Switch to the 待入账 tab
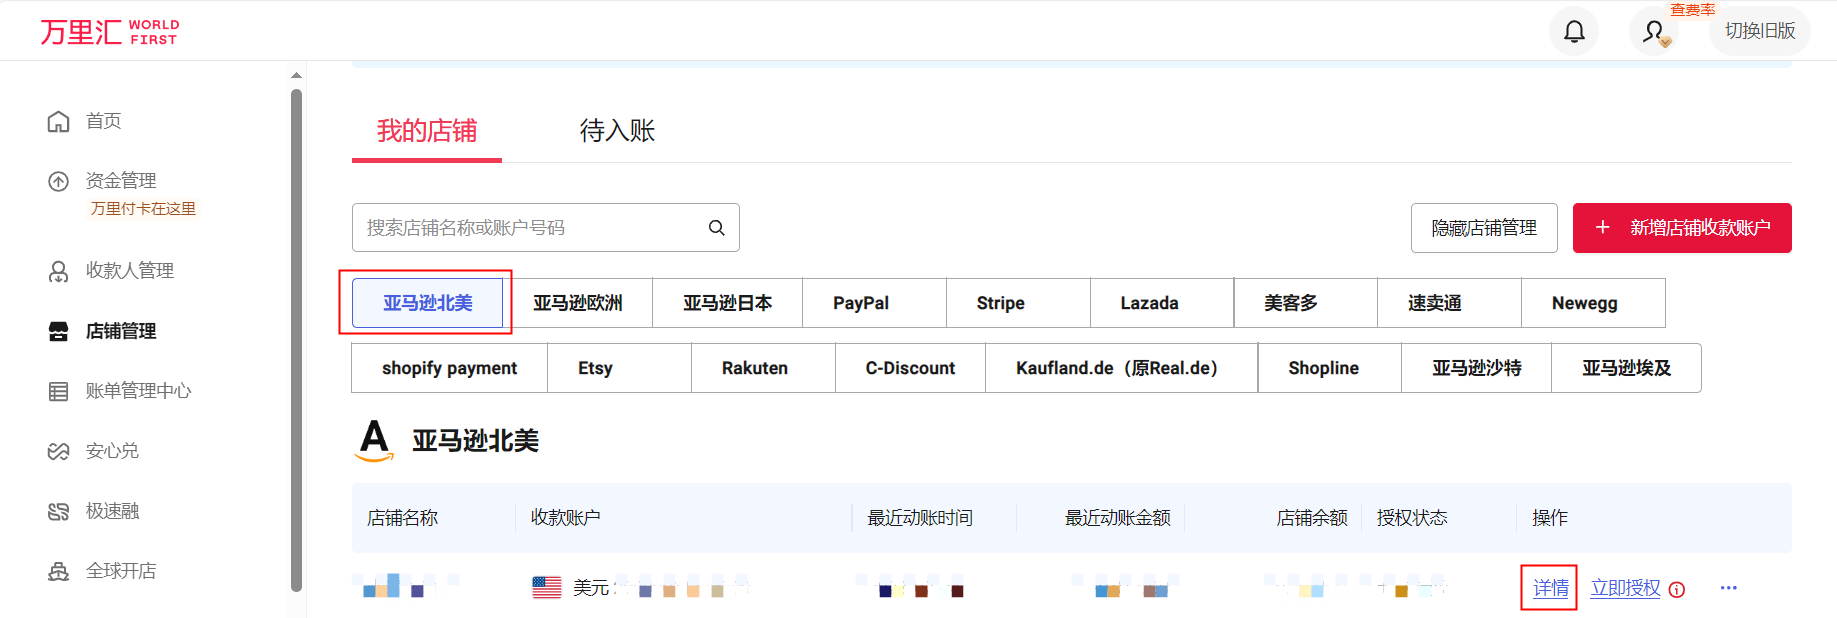 [x=617, y=131]
